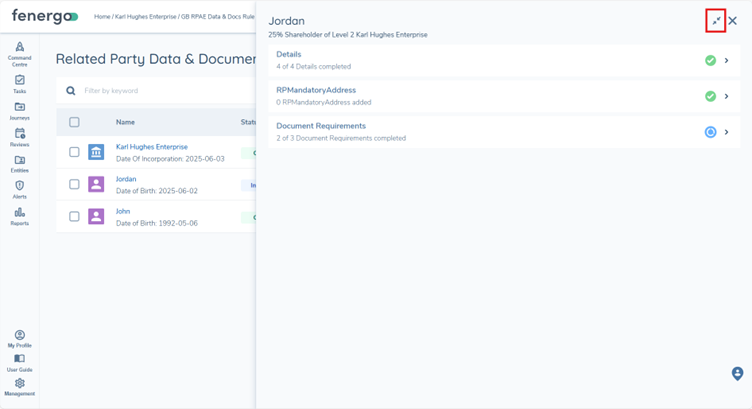
Task: Tick the checkbox for Jordan
Action: (74, 184)
